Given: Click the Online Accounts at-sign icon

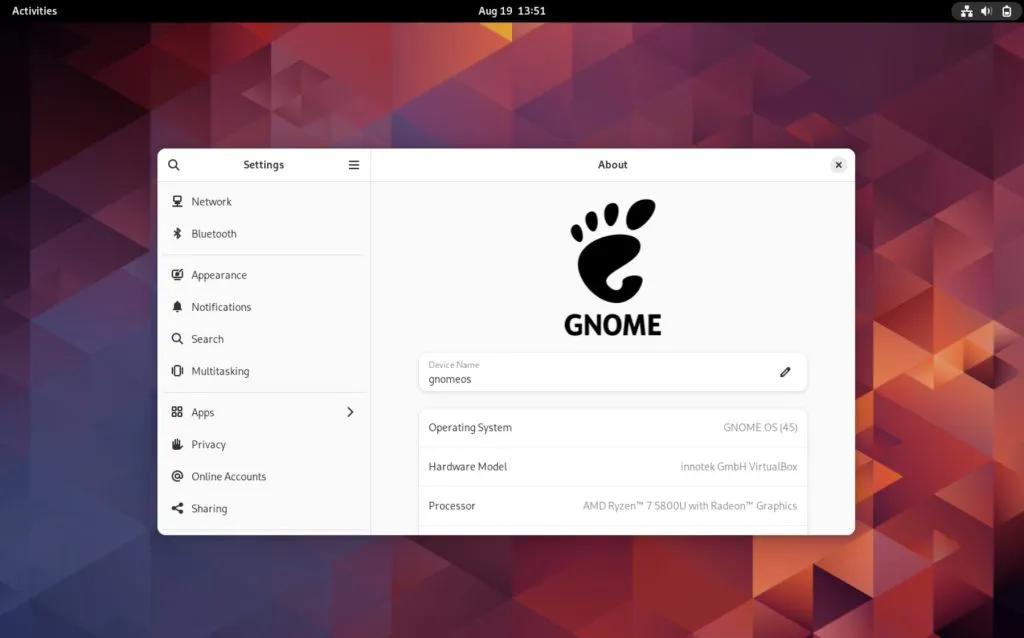Looking at the screenshot, I should [177, 476].
